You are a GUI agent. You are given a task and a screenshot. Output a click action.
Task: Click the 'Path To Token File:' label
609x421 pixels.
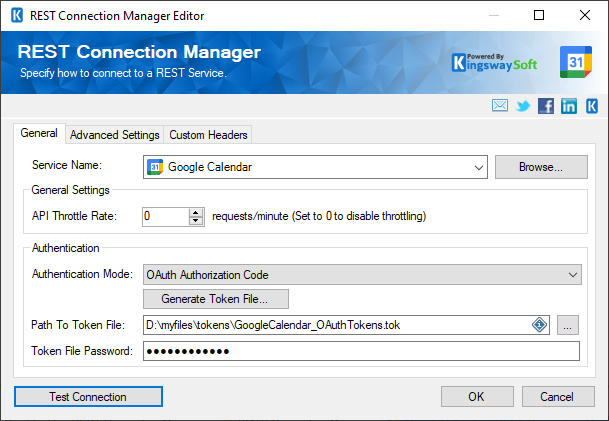(x=78, y=325)
